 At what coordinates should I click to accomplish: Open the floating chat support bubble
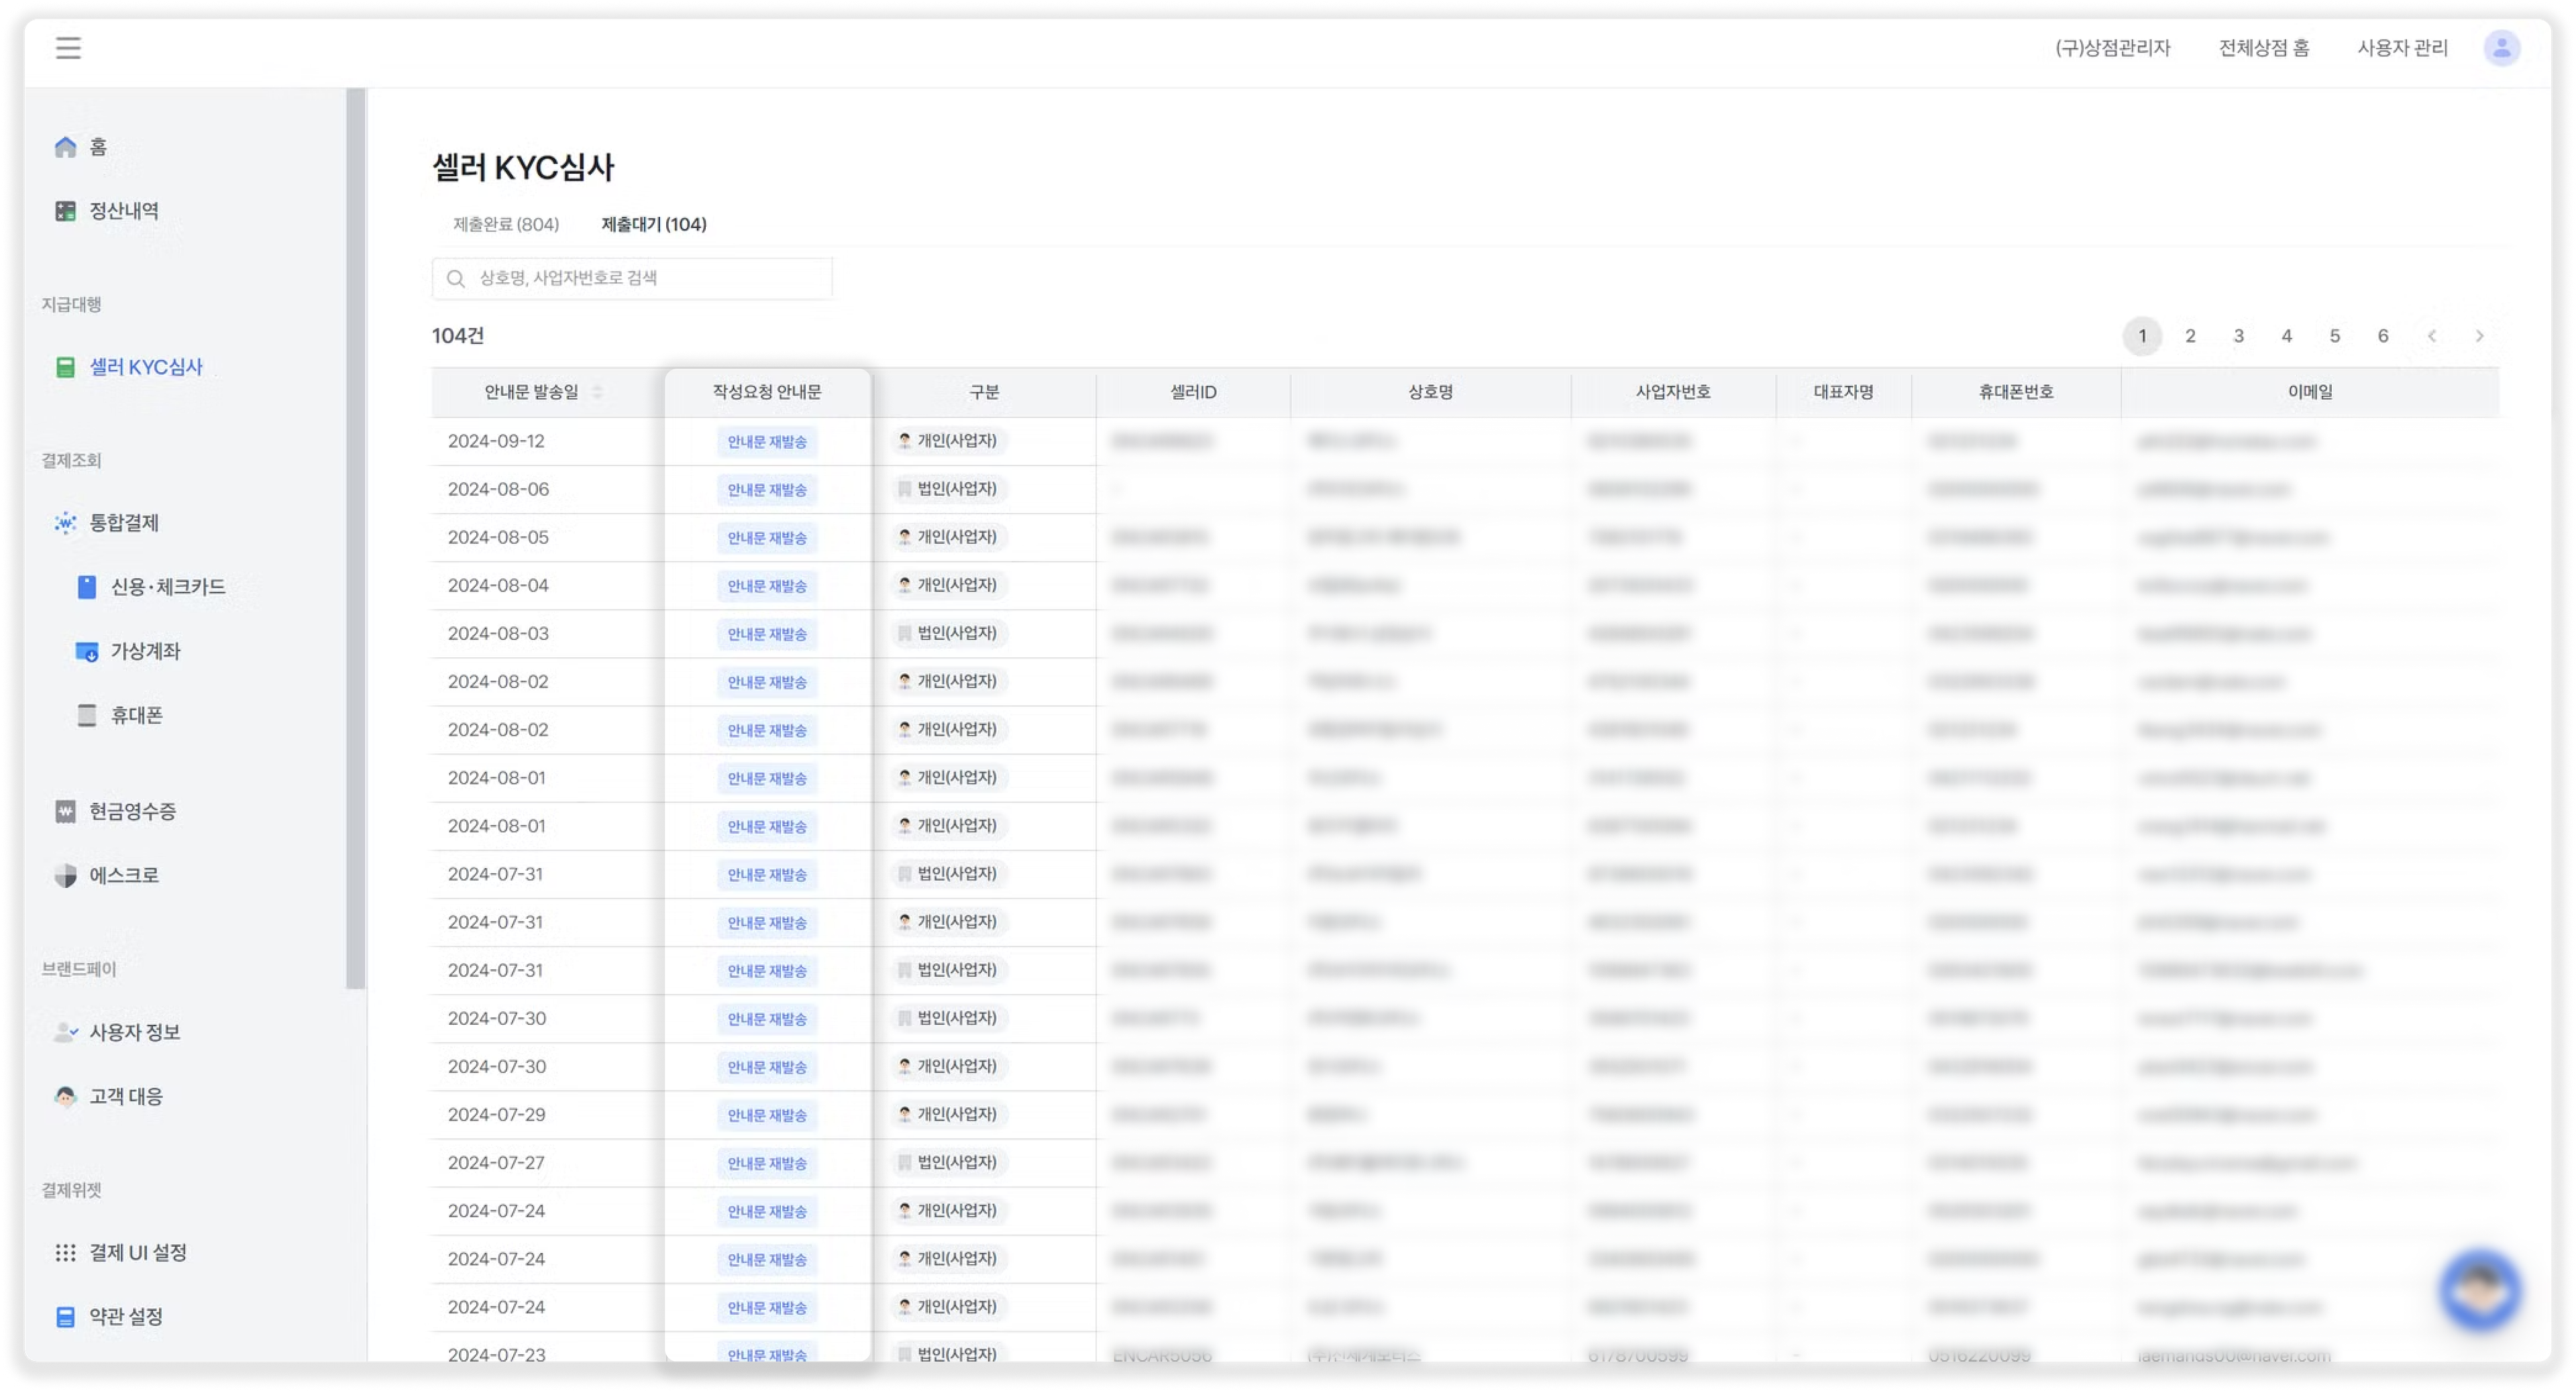tap(2480, 1289)
